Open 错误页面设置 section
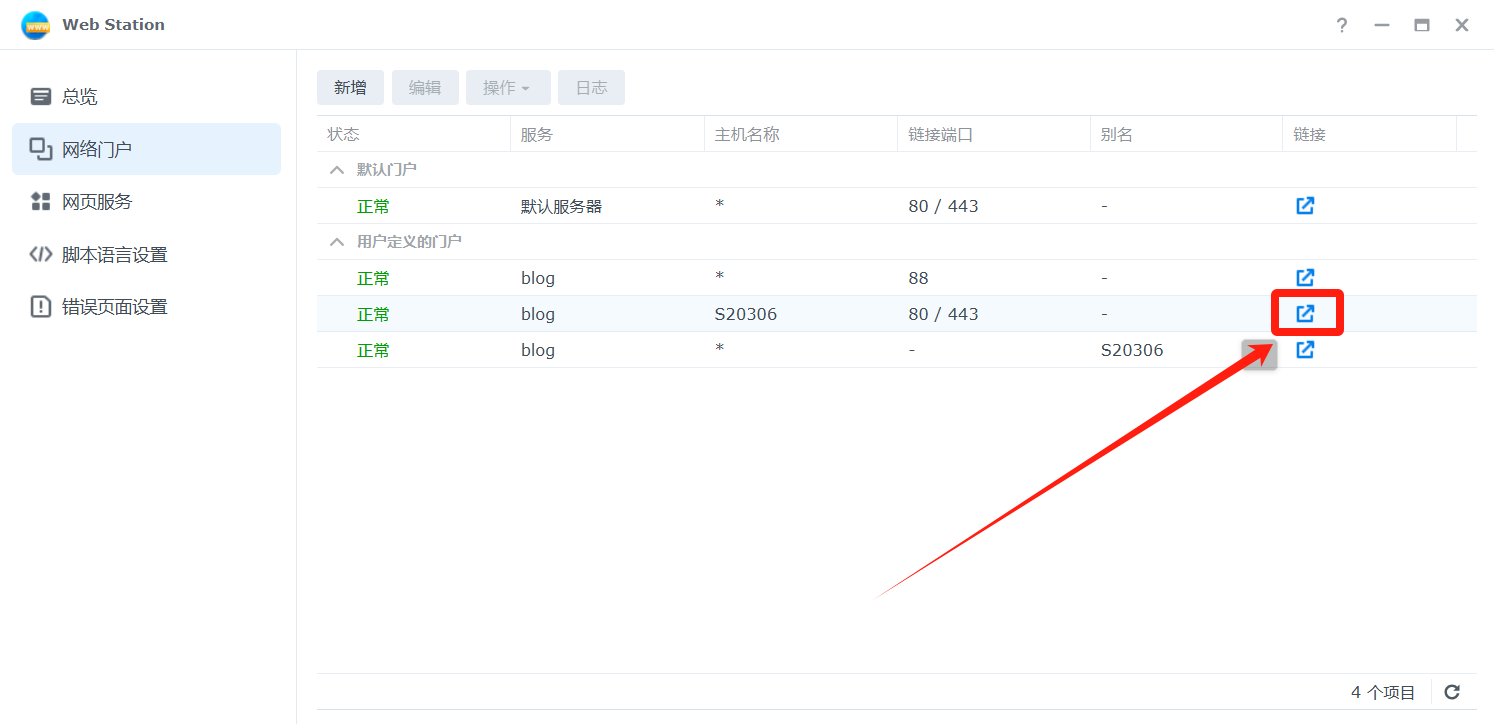 point(114,307)
